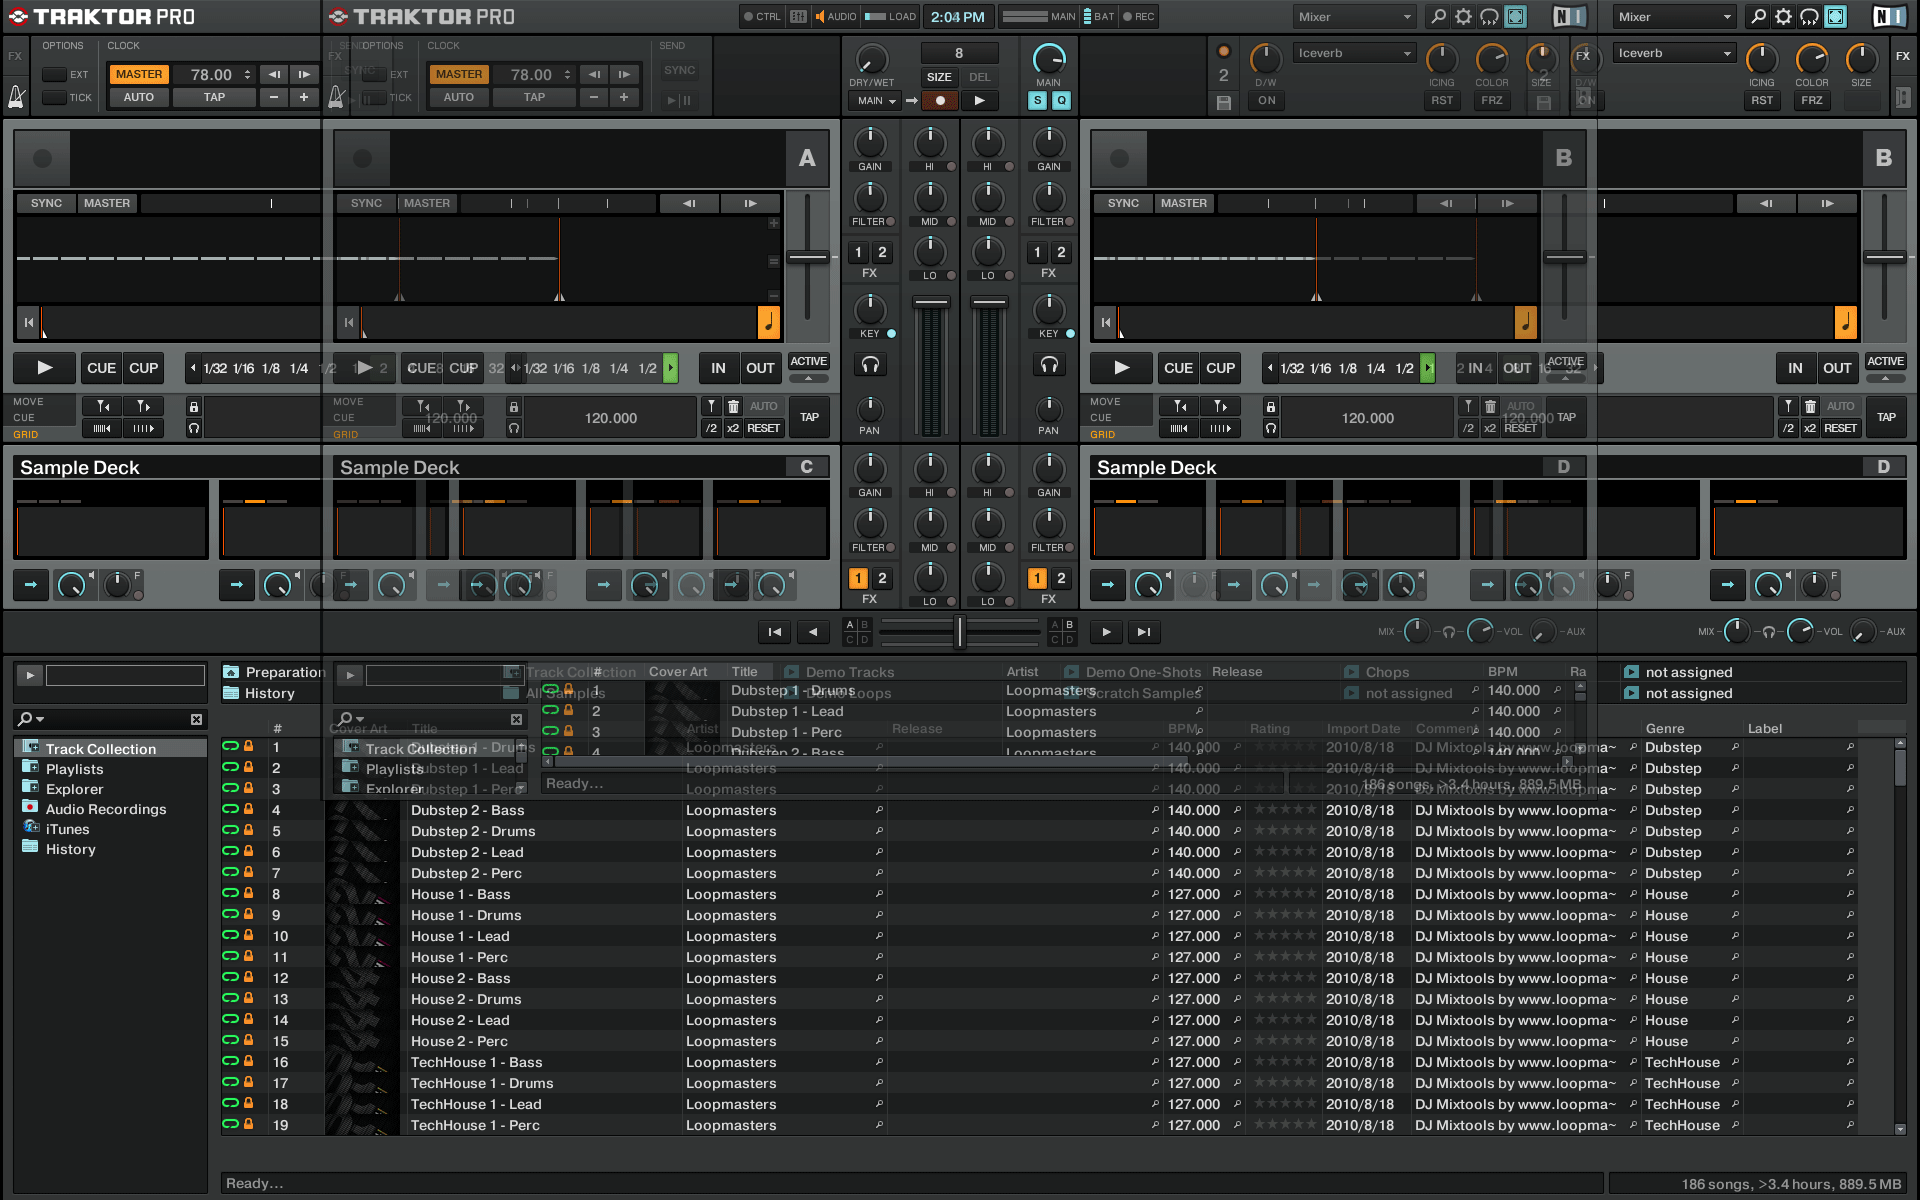Clear the browser search field with X
The width and height of the screenshot is (1920, 1200).
point(196,719)
